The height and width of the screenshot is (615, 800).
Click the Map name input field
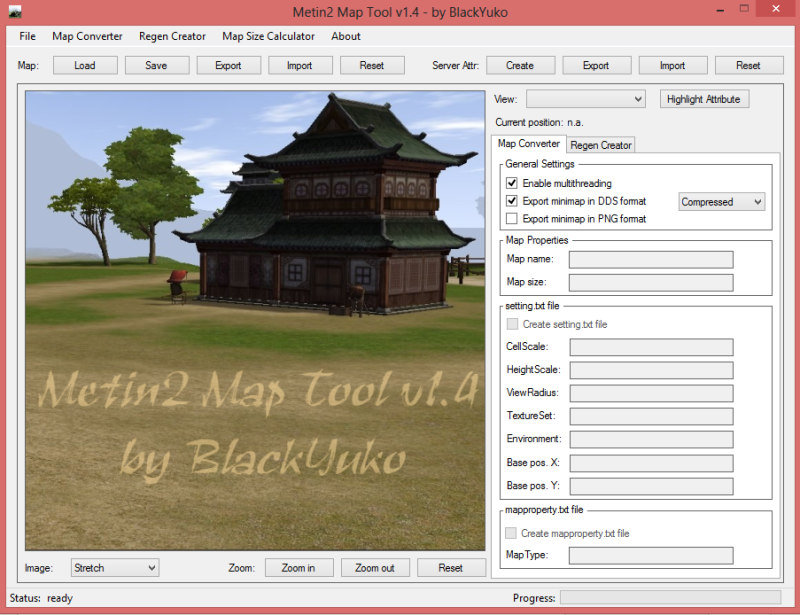click(x=650, y=259)
